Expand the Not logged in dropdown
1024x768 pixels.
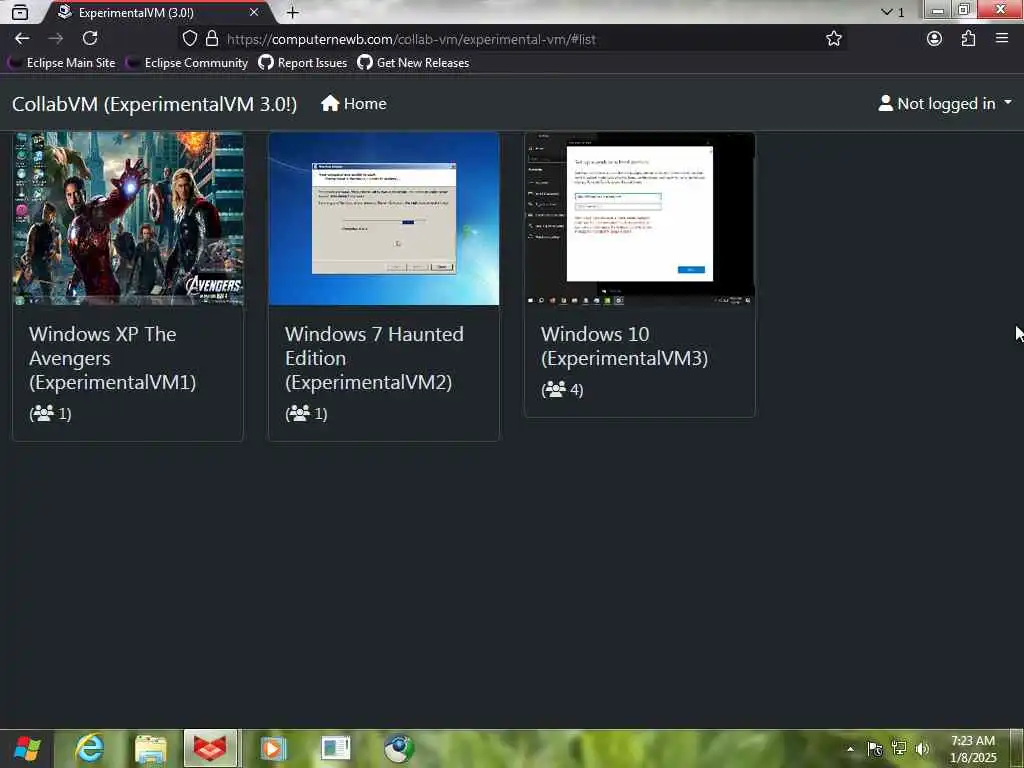(944, 103)
